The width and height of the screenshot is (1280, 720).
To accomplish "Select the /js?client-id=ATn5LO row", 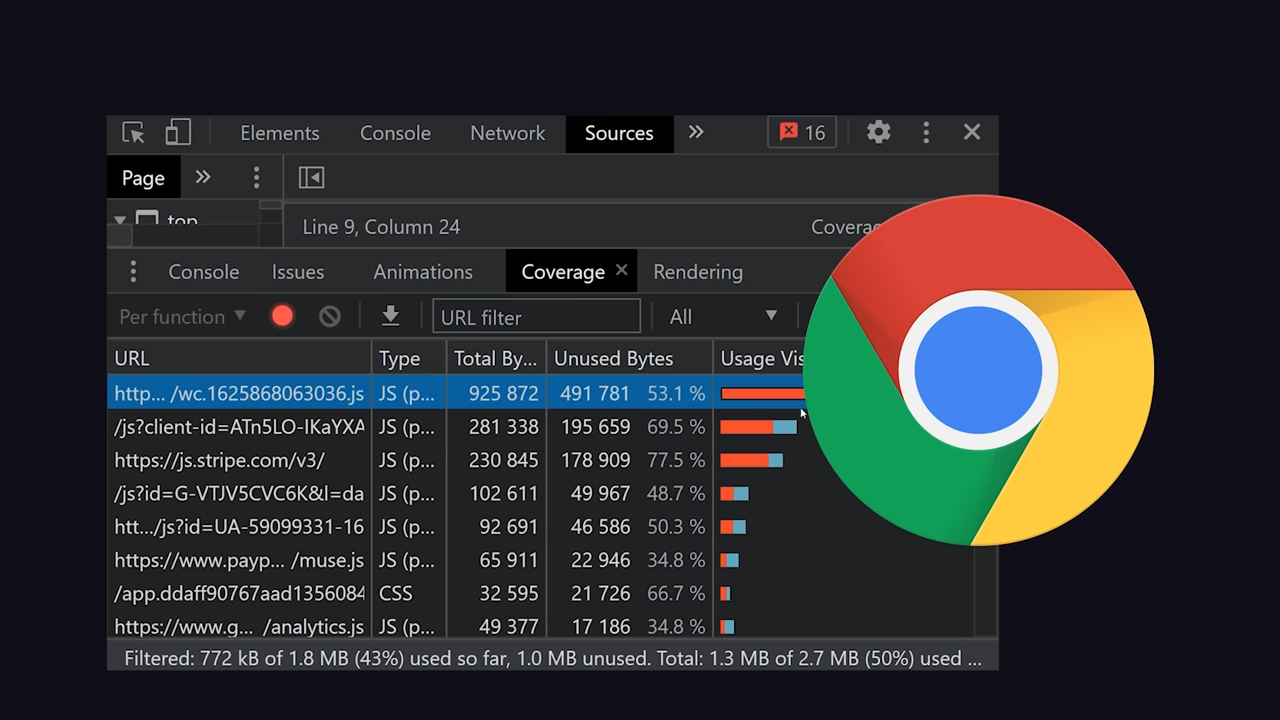I will [456, 427].
